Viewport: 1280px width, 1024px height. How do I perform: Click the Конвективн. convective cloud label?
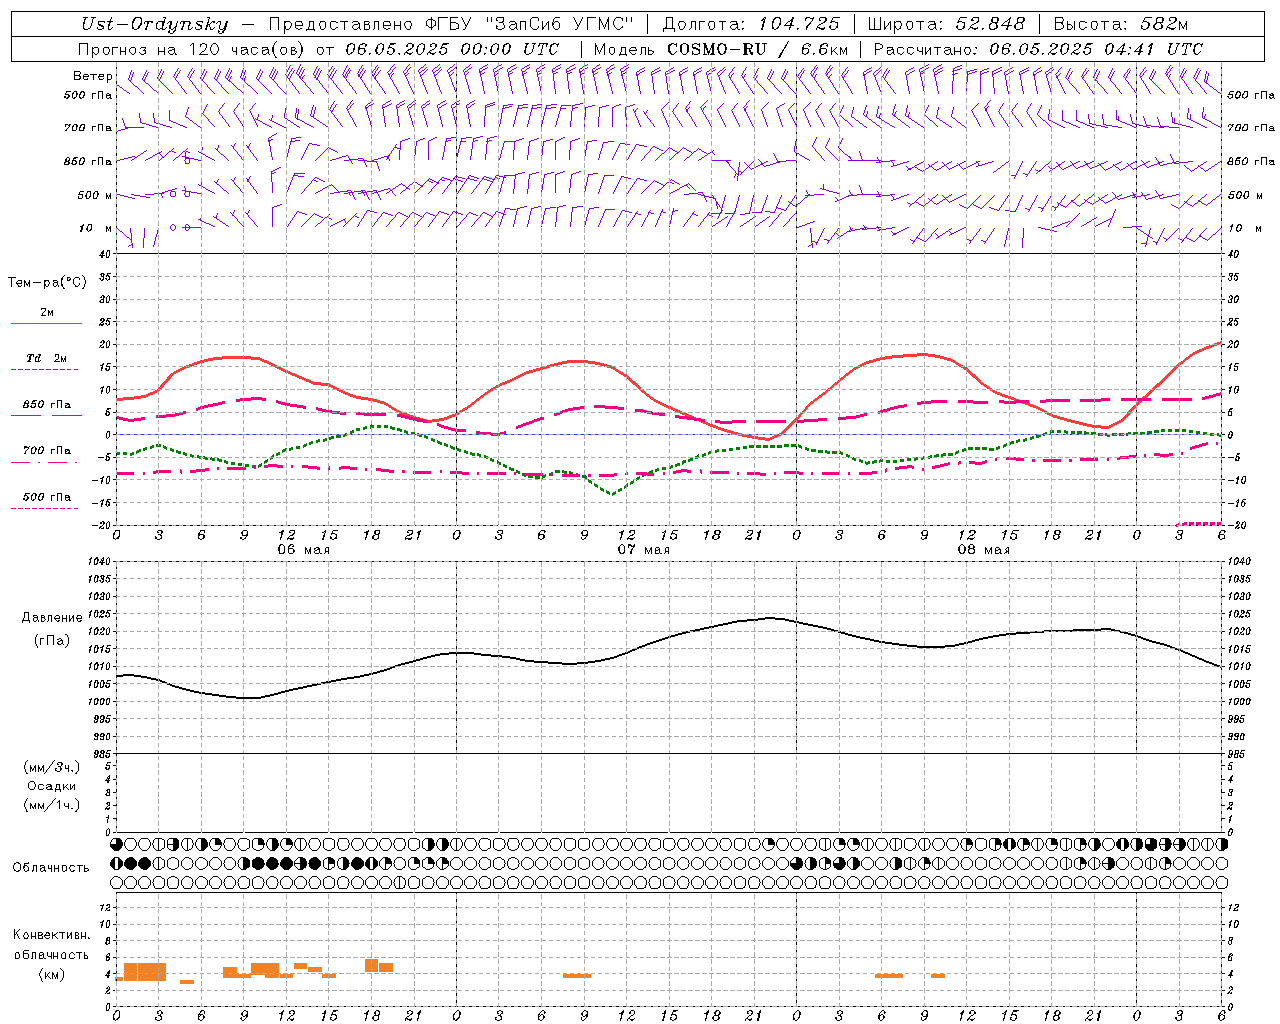coord(52,935)
